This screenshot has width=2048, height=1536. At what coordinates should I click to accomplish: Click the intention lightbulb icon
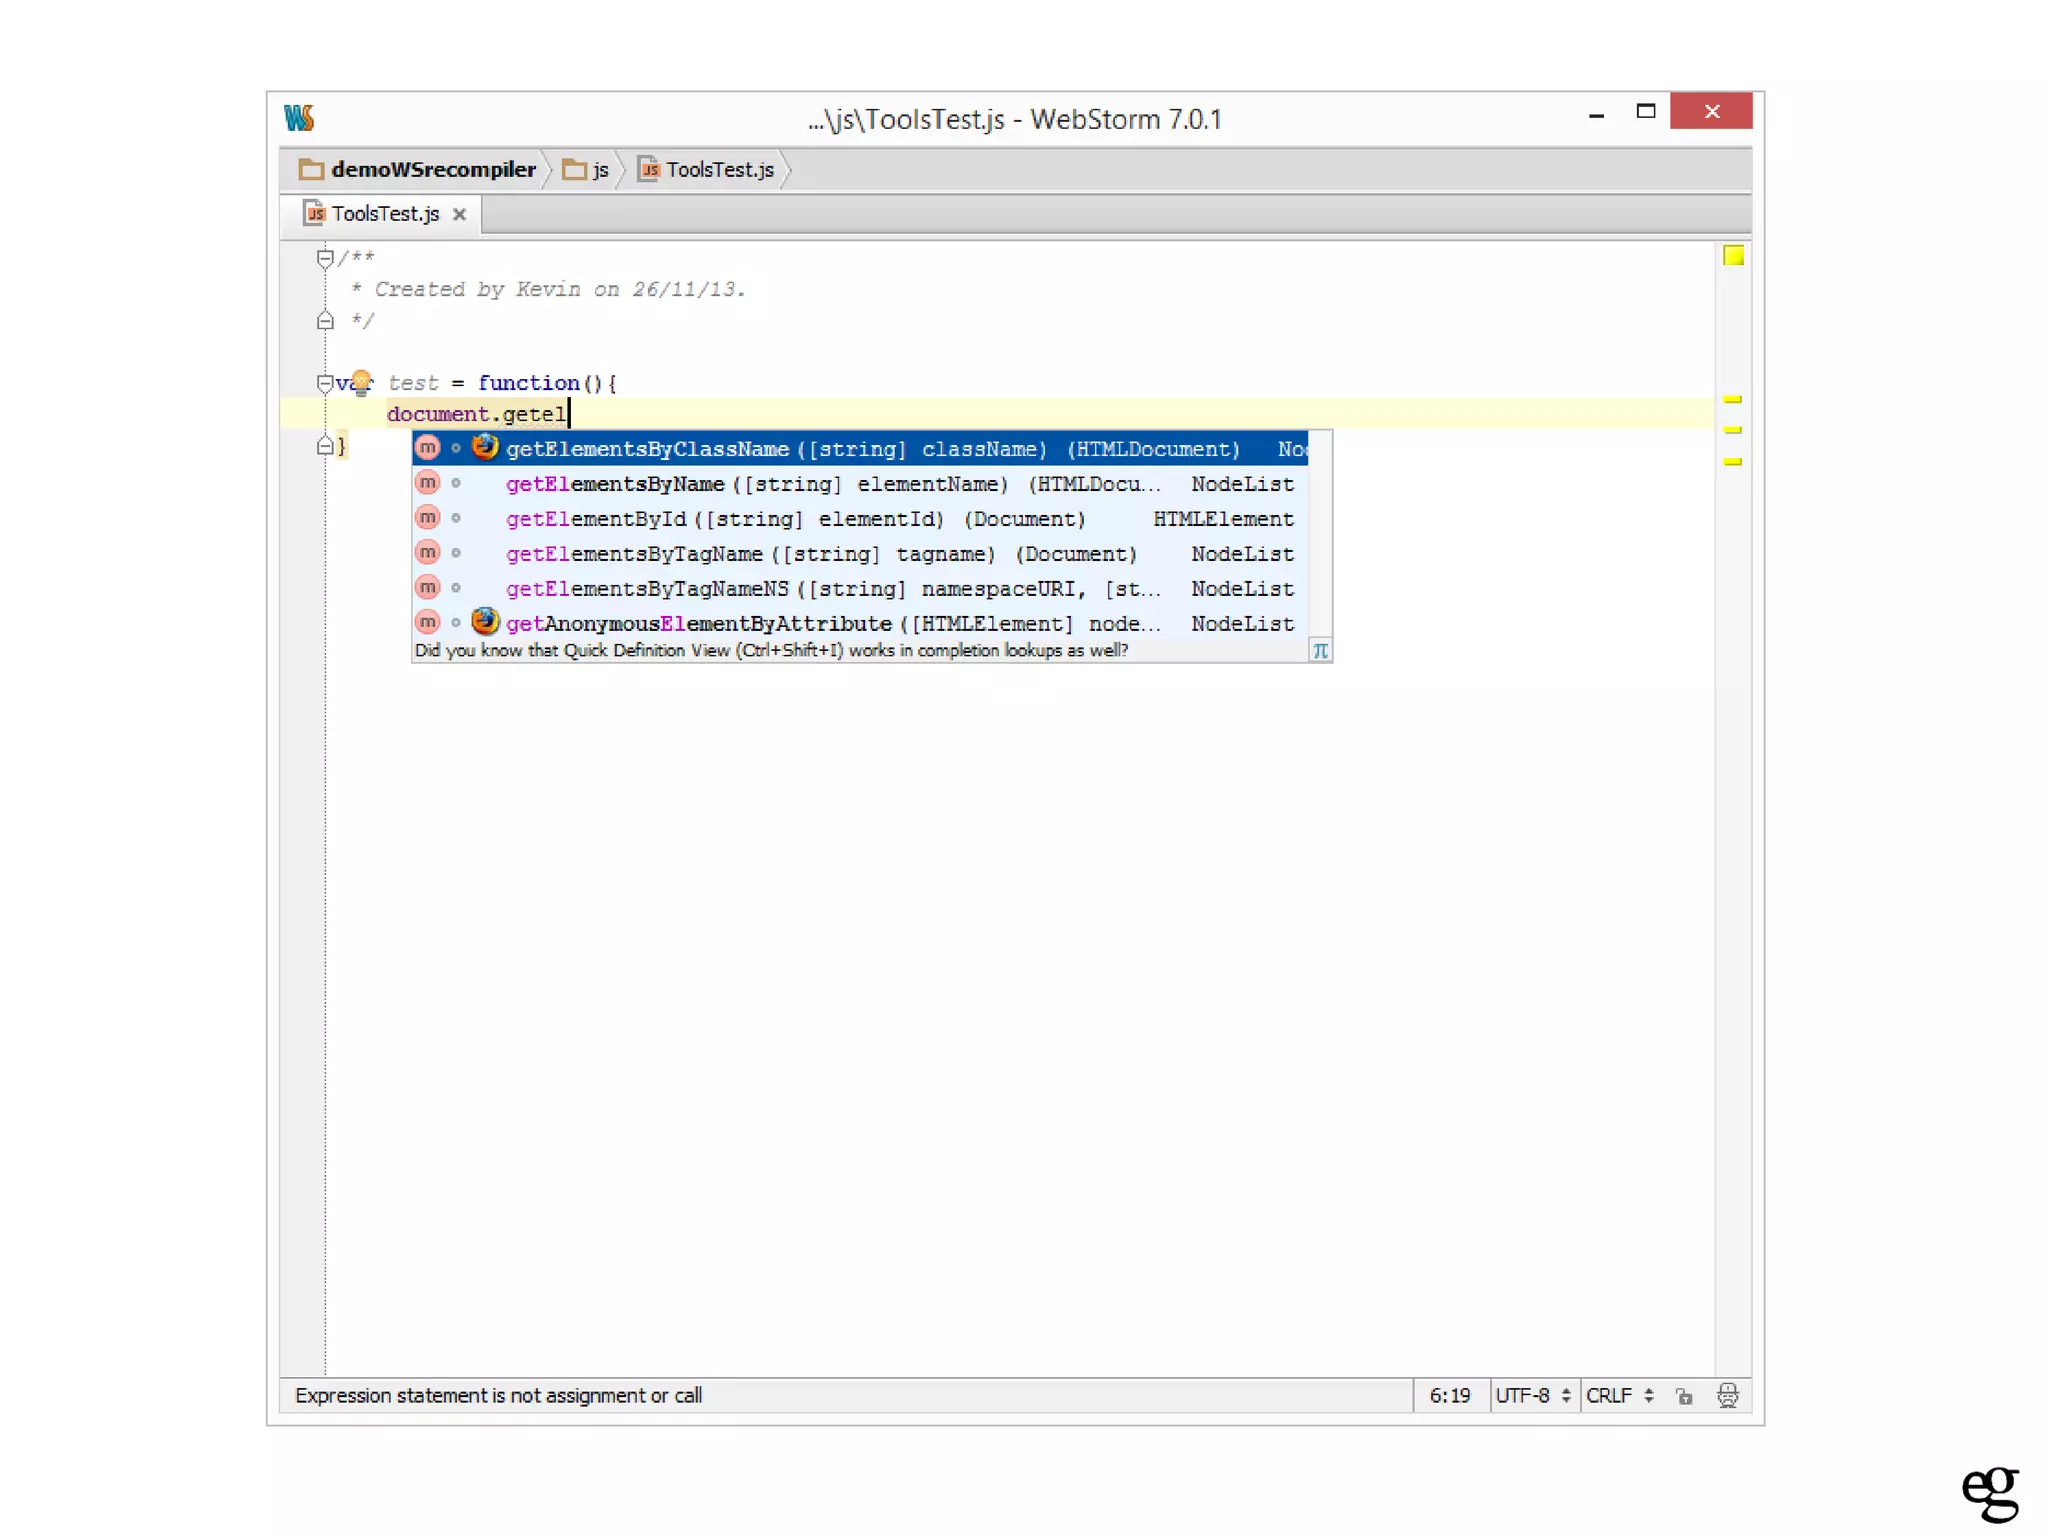361,381
